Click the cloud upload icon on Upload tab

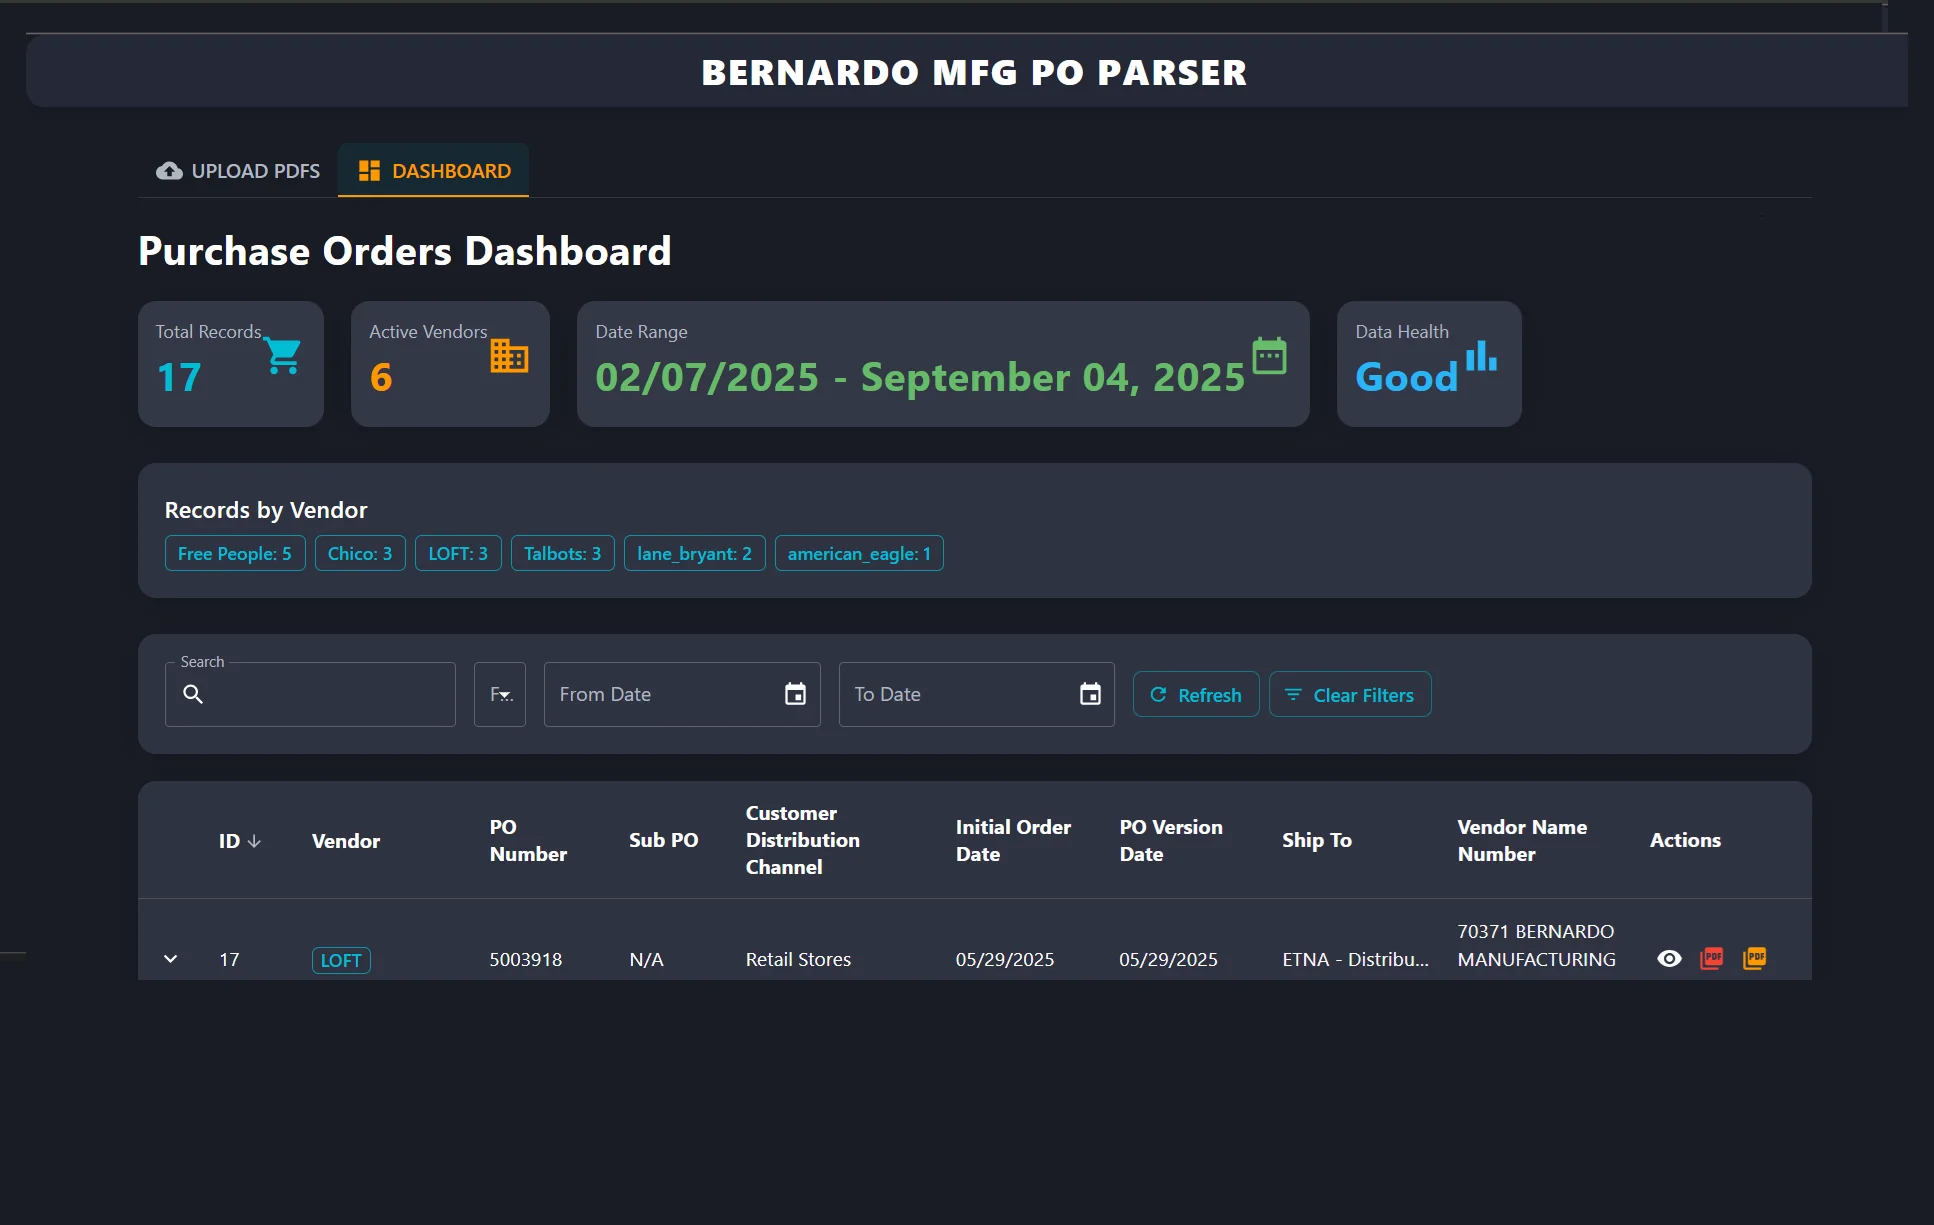[x=169, y=171]
